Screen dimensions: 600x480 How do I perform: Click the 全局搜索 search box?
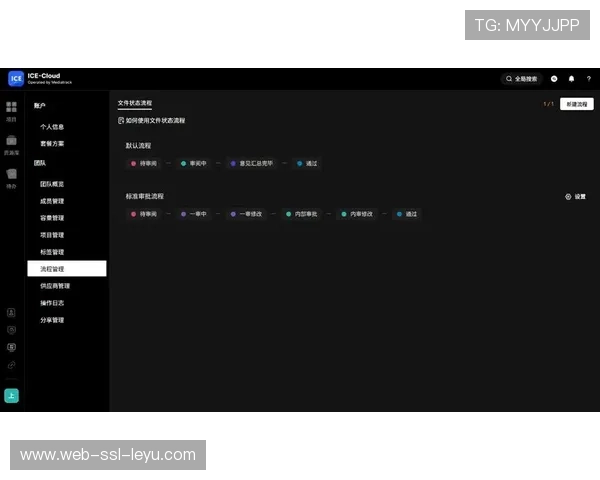tap(521, 78)
